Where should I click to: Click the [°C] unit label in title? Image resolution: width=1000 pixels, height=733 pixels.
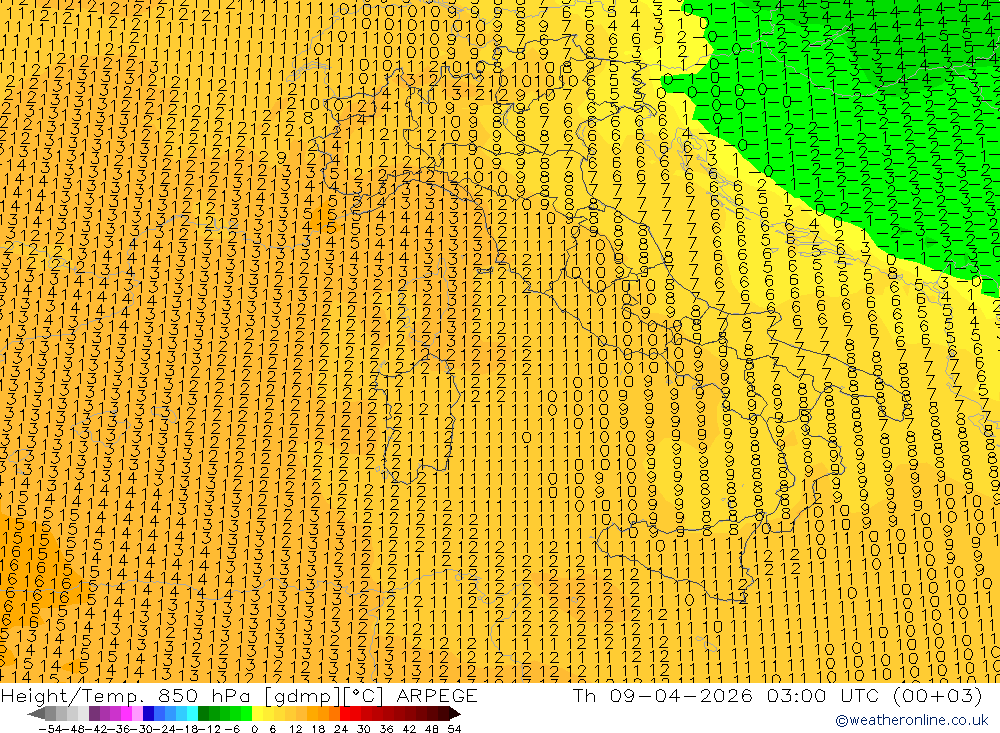pos(364,695)
